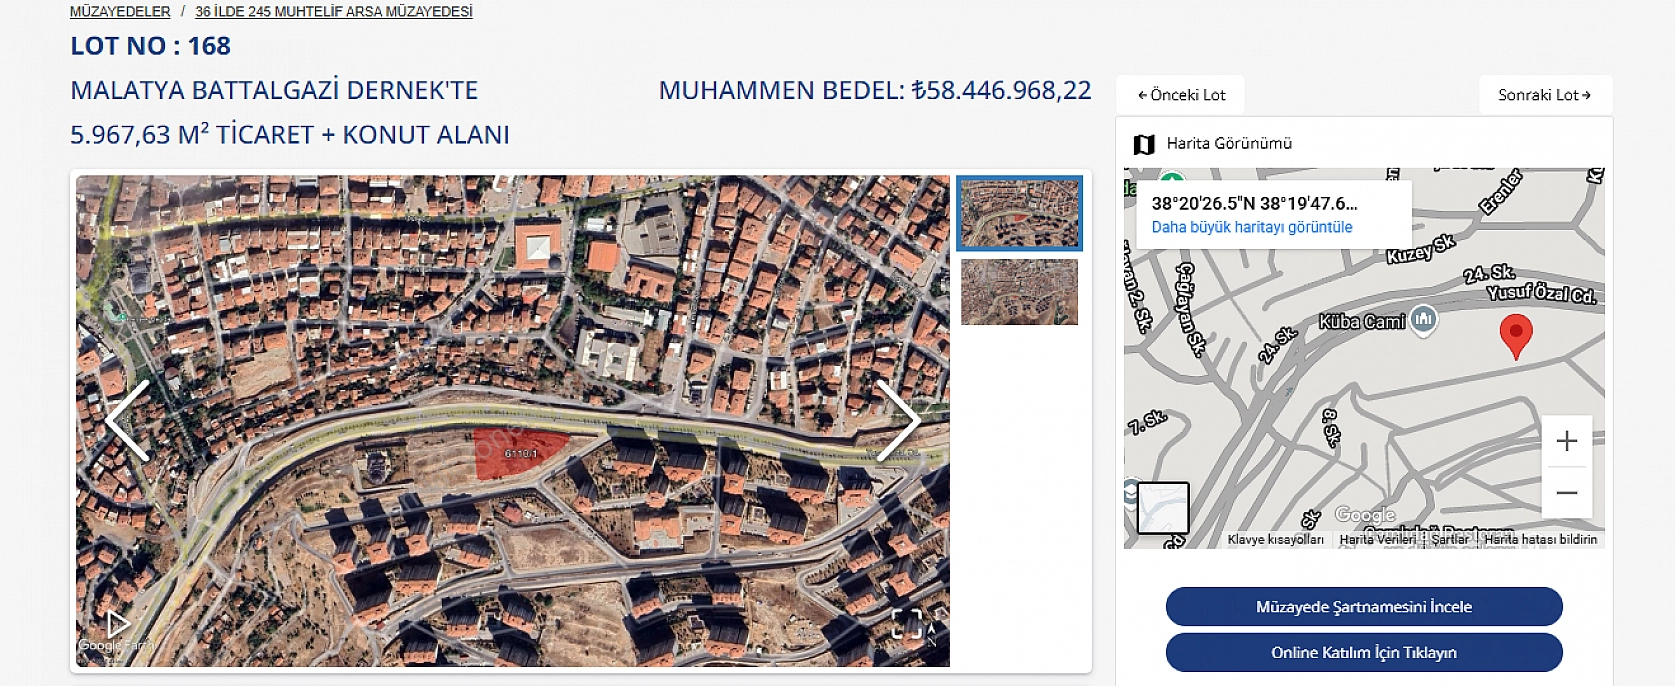Show the previous image with left arrow
1675x686 pixels.
(128, 421)
